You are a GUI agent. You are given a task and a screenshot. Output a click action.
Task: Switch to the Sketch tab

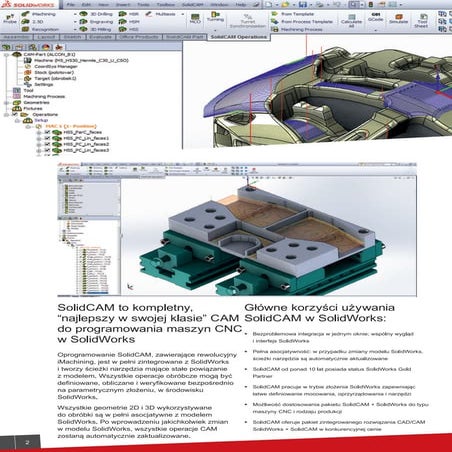72,37
